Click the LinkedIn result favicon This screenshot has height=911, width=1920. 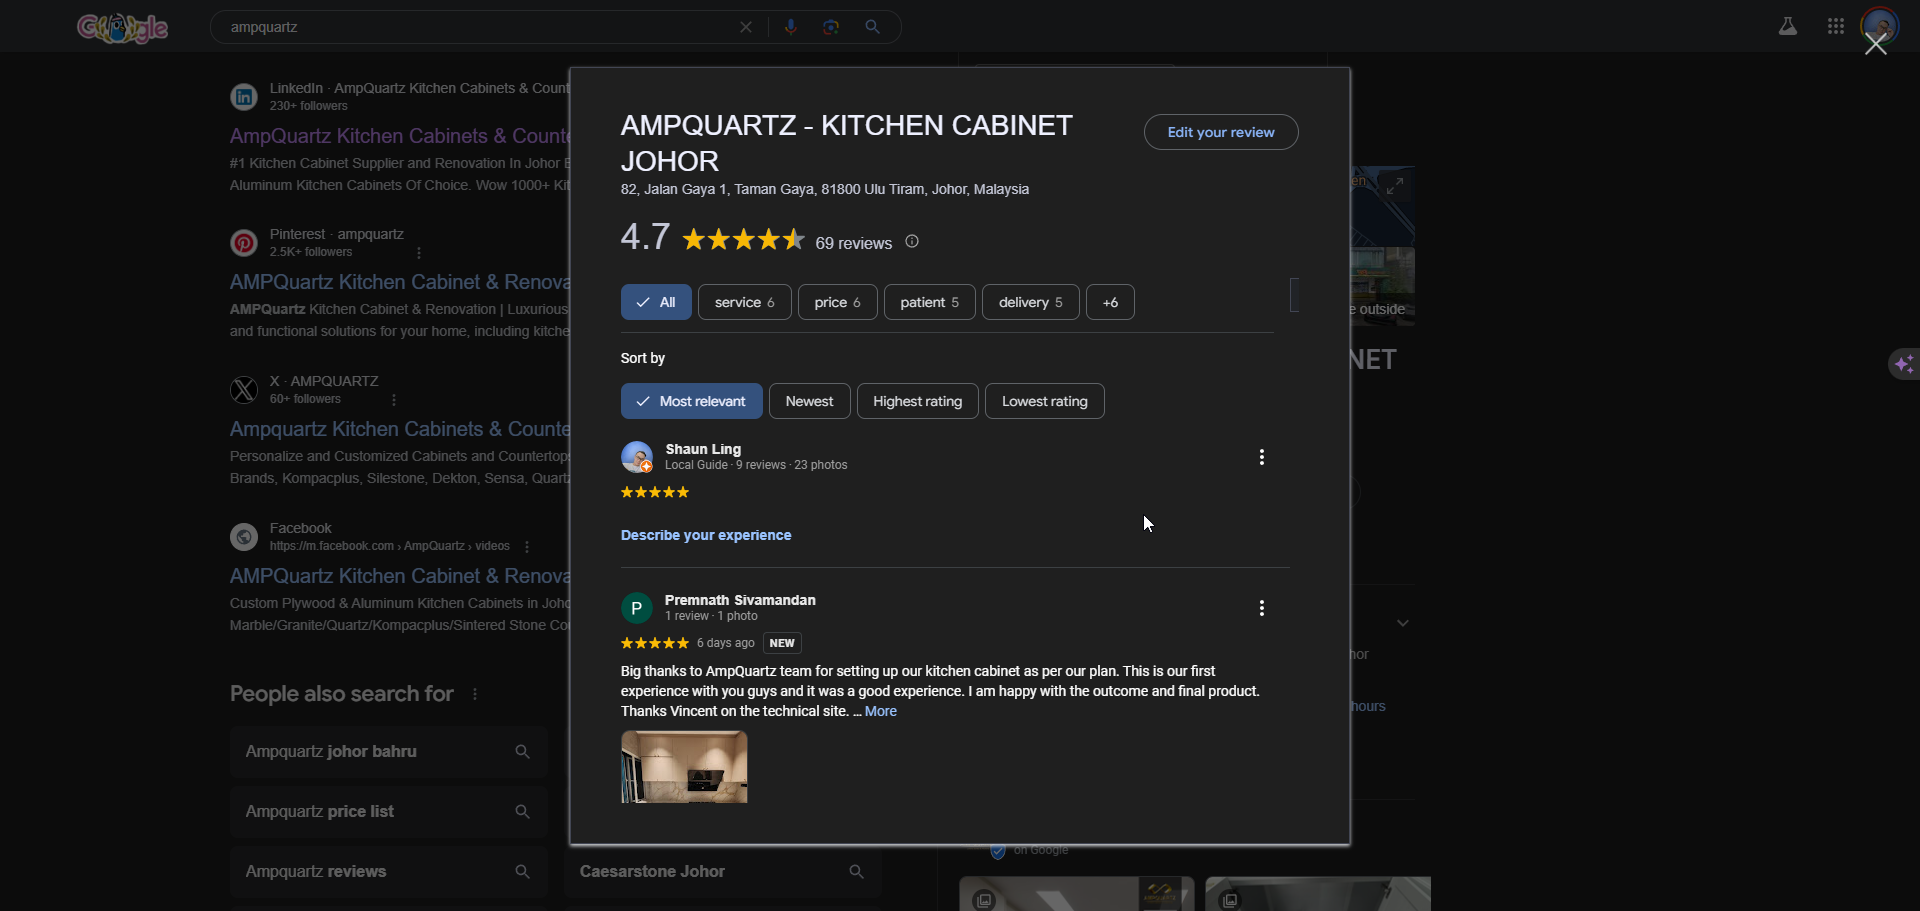click(244, 97)
